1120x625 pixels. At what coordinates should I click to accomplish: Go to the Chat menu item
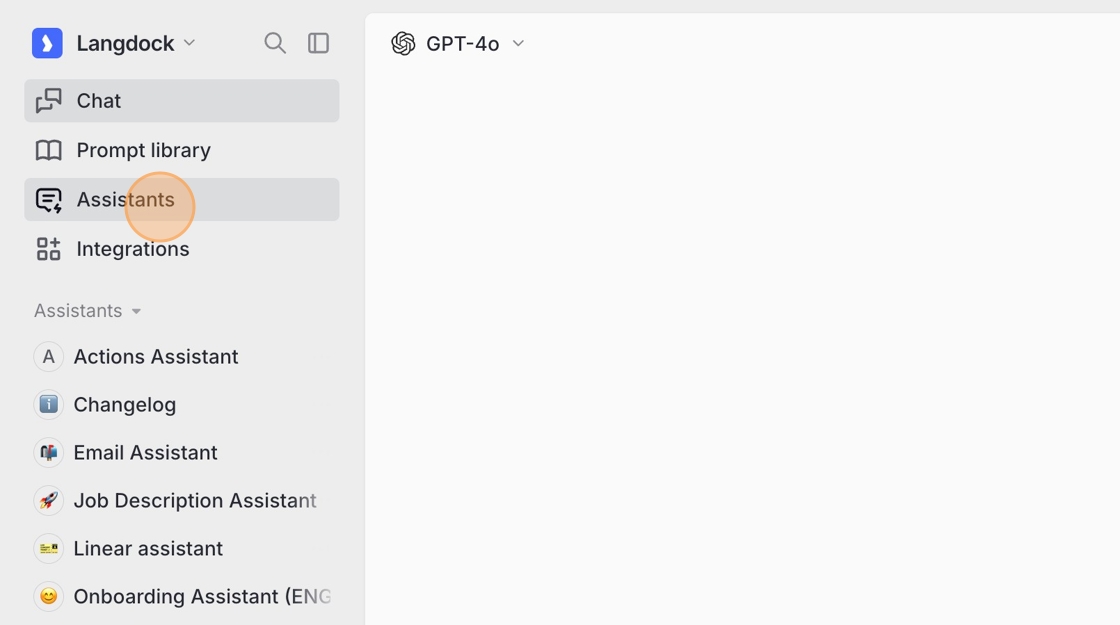(x=99, y=101)
